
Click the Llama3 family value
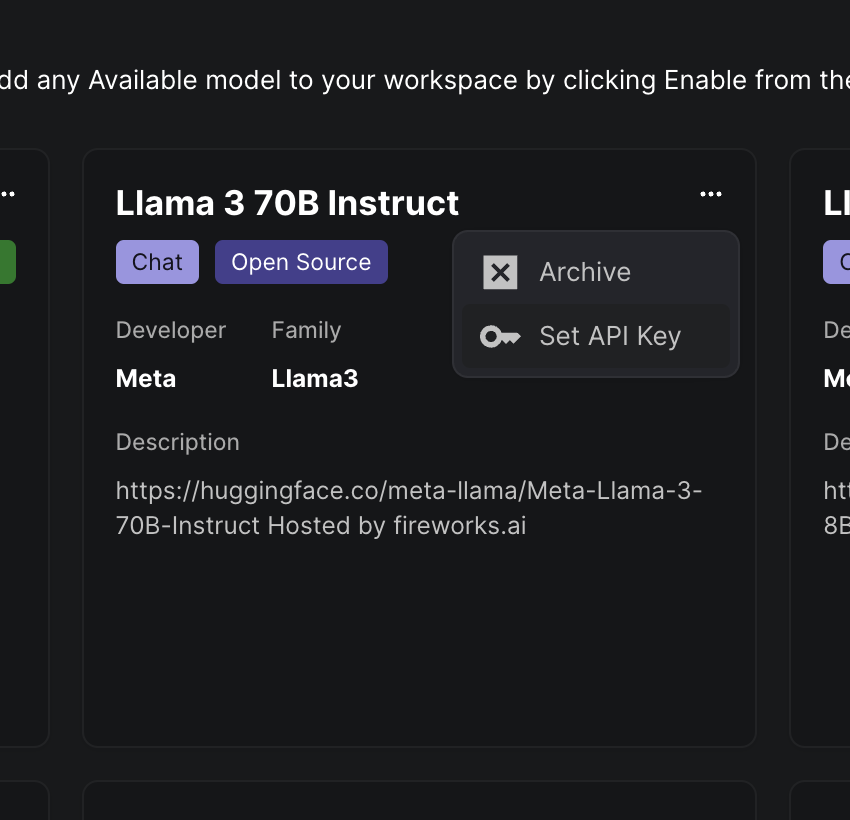(314, 379)
